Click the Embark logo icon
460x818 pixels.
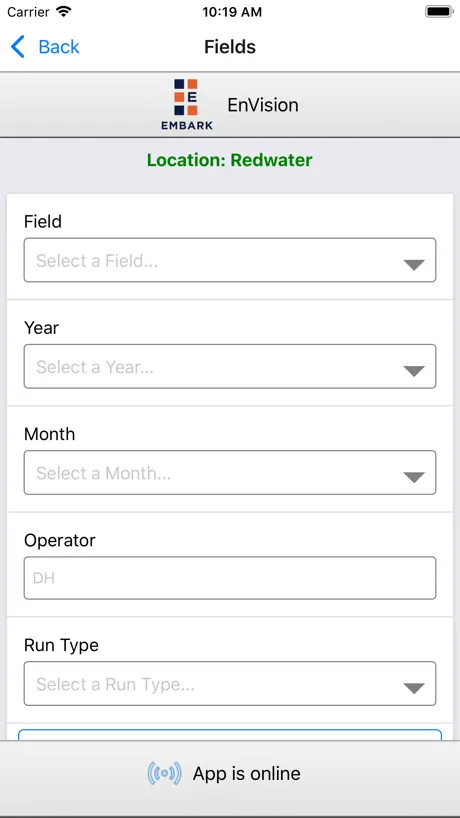click(x=186, y=104)
